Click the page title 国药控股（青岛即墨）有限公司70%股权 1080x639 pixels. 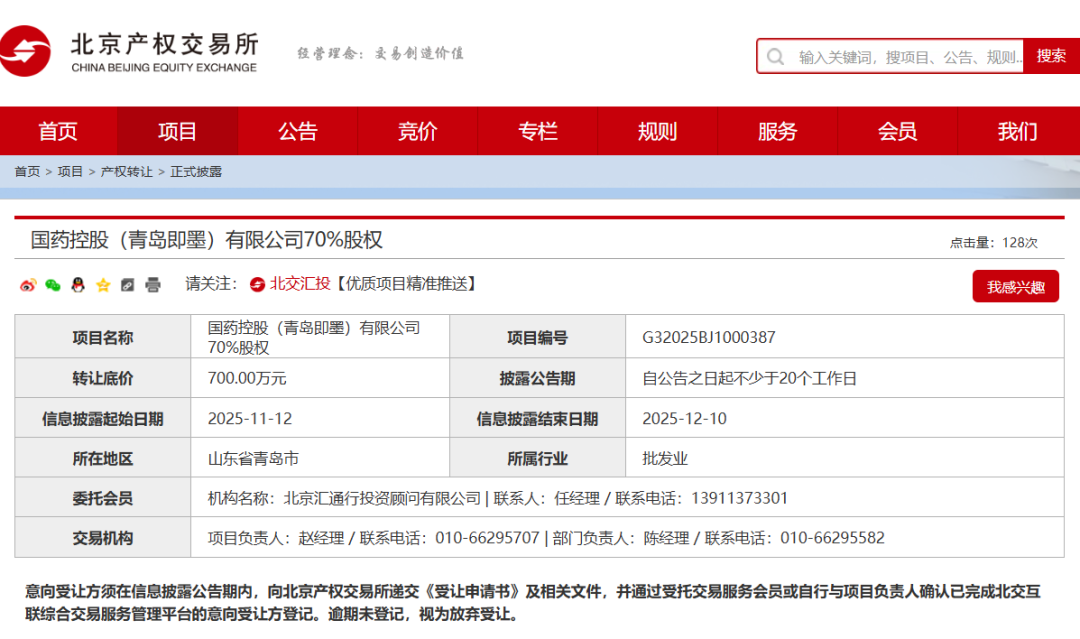207,240
